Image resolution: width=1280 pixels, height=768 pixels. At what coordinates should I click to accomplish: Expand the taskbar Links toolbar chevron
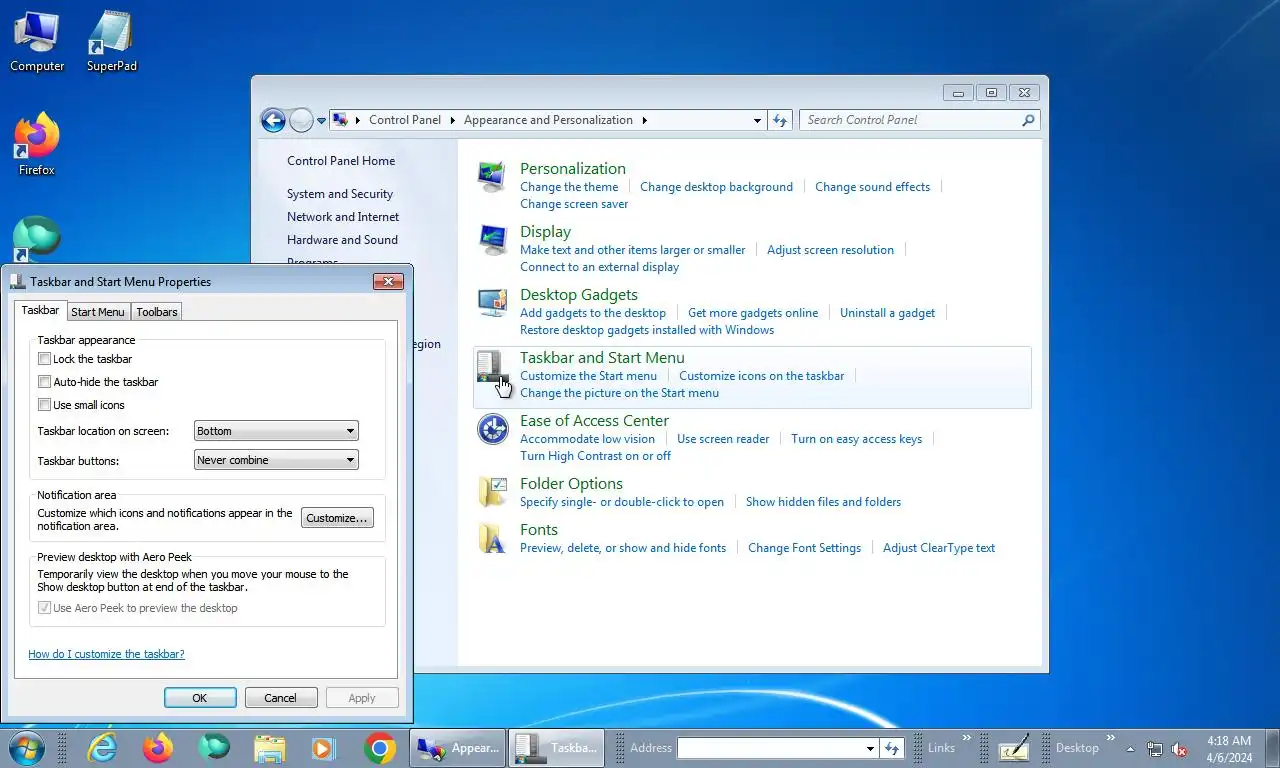click(966, 737)
